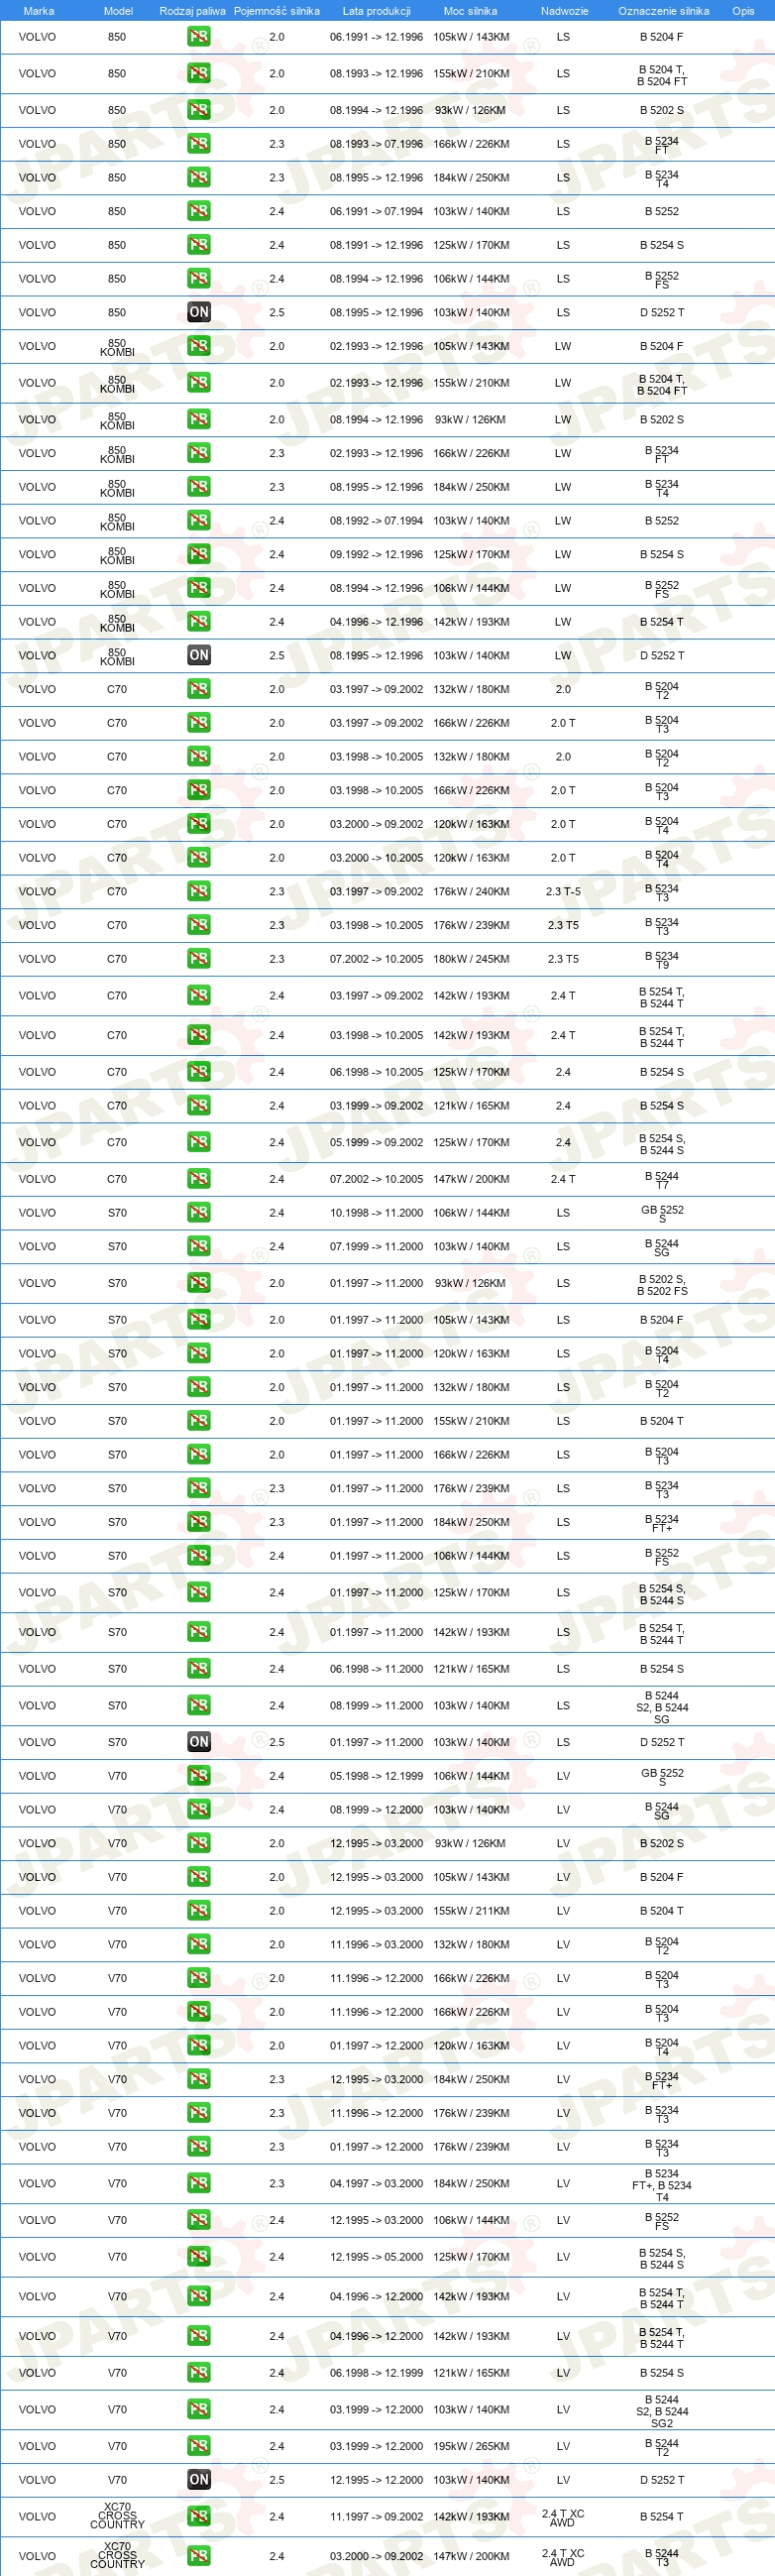Click the Opis column header
The image size is (775, 2576).
(743, 11)
